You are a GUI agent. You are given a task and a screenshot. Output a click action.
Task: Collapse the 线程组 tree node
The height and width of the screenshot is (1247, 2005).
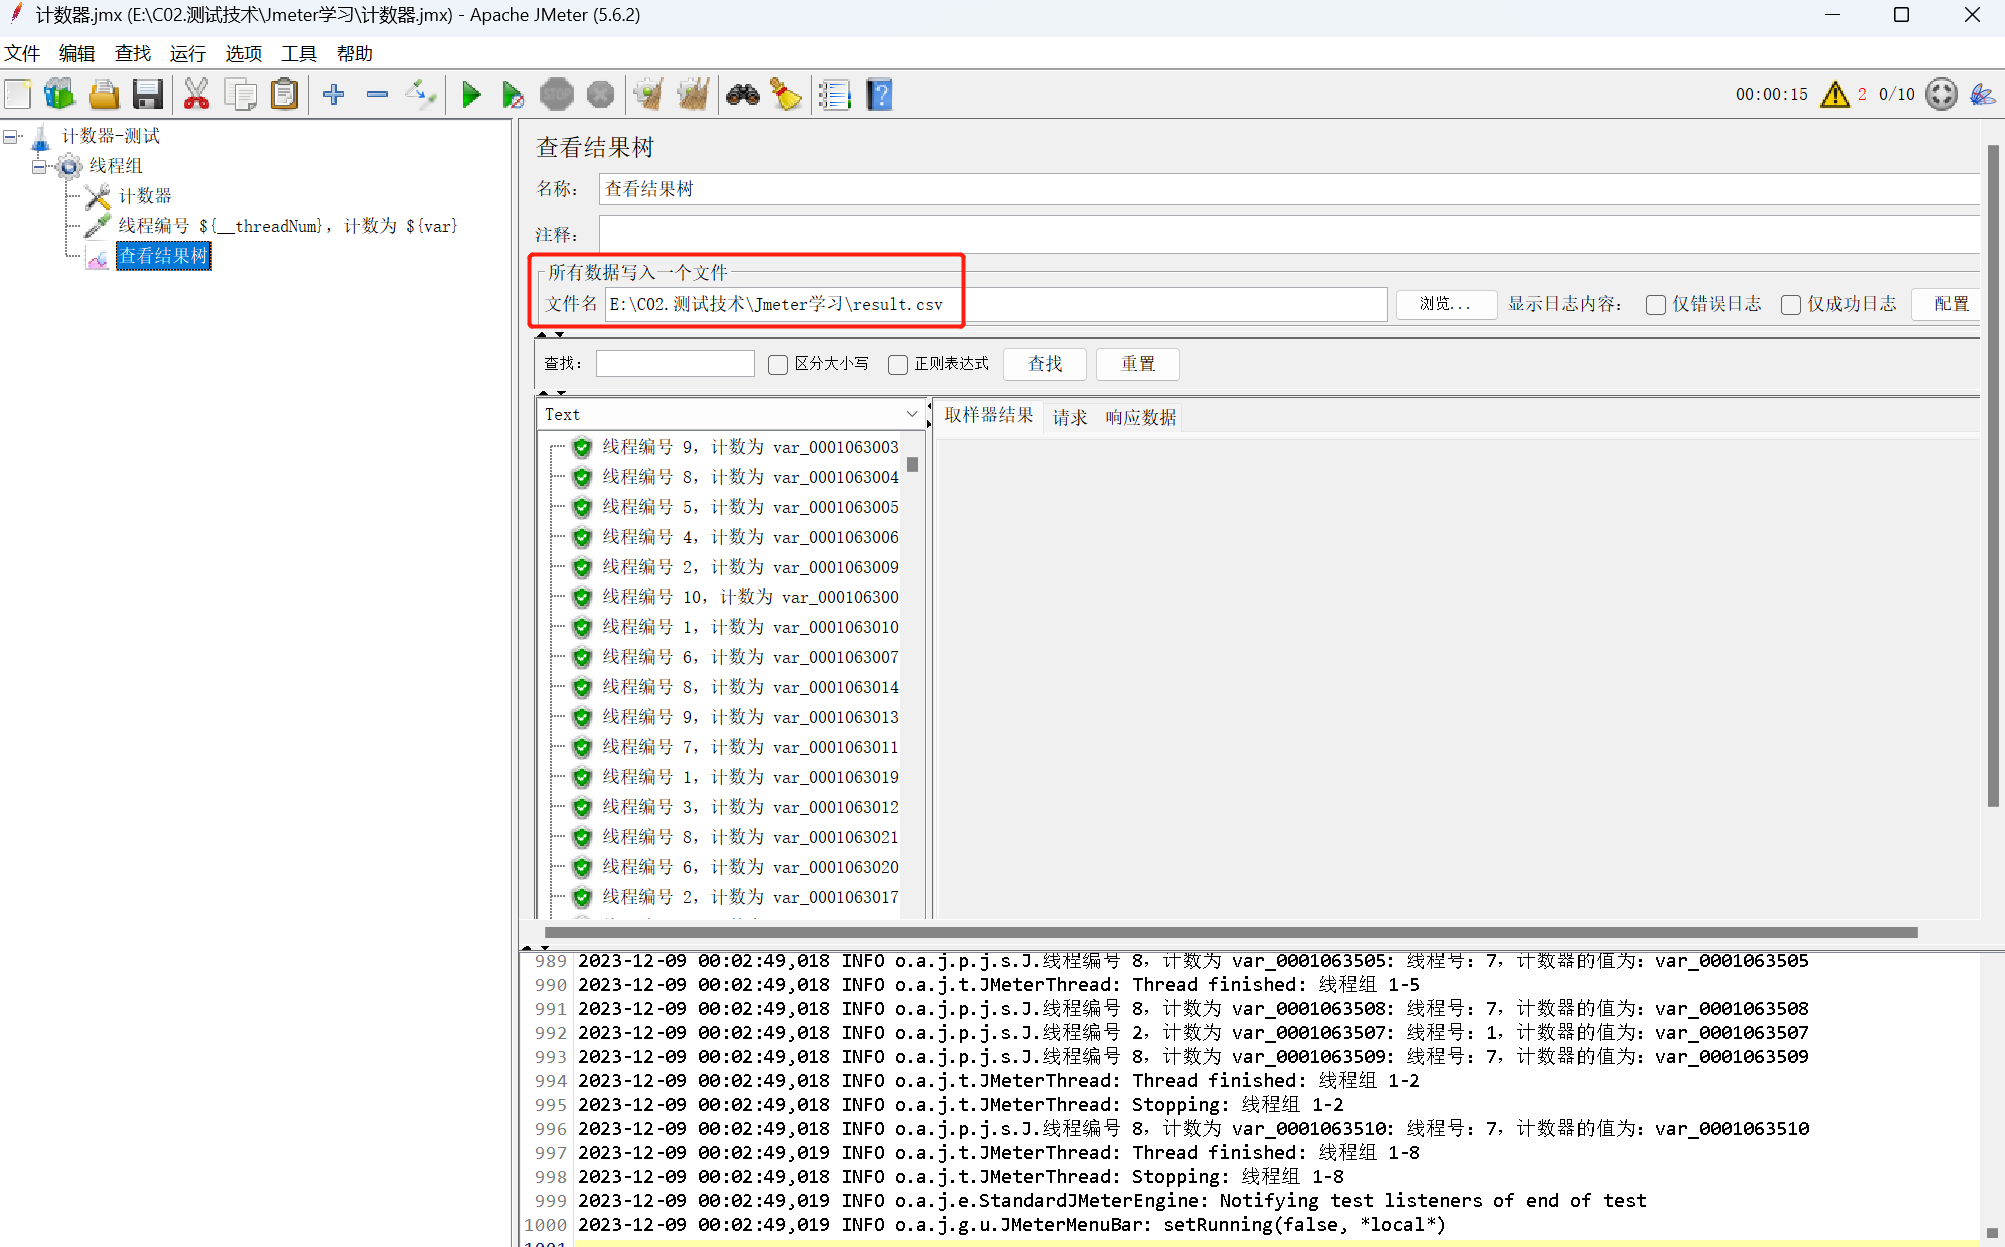(x=39, y=166)
